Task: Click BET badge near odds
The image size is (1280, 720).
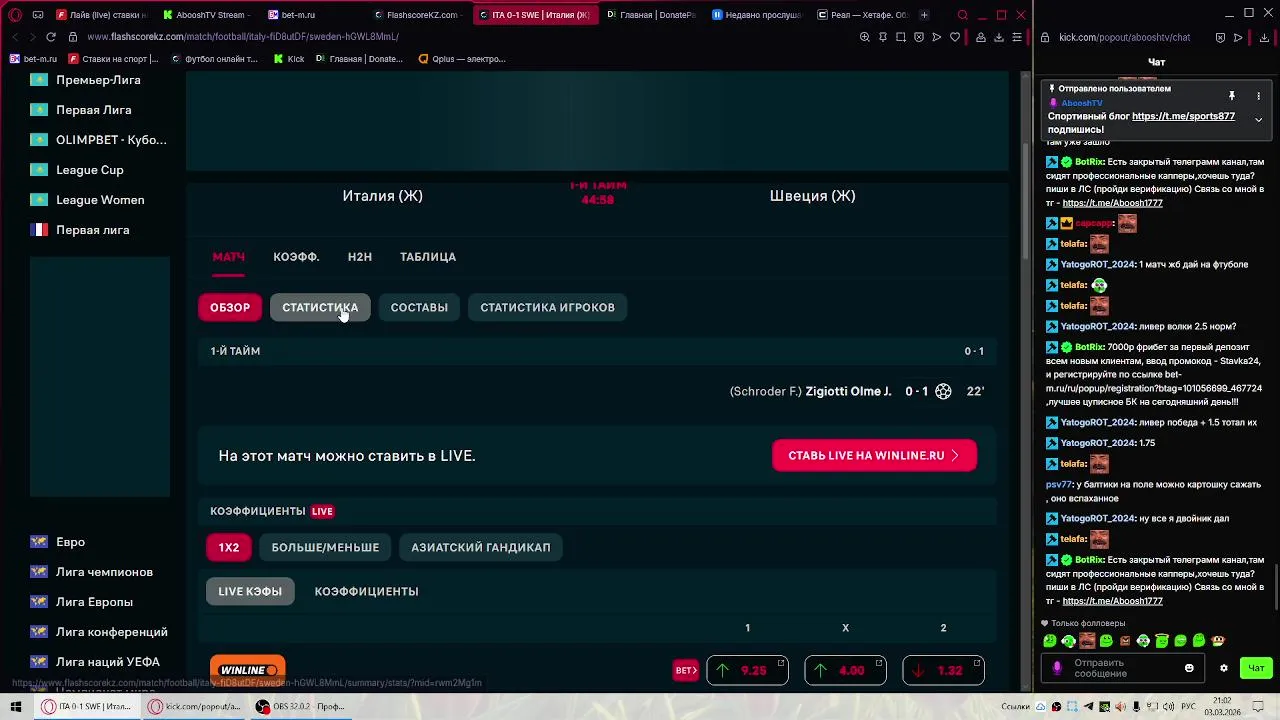Action: [x=686, y=670]
